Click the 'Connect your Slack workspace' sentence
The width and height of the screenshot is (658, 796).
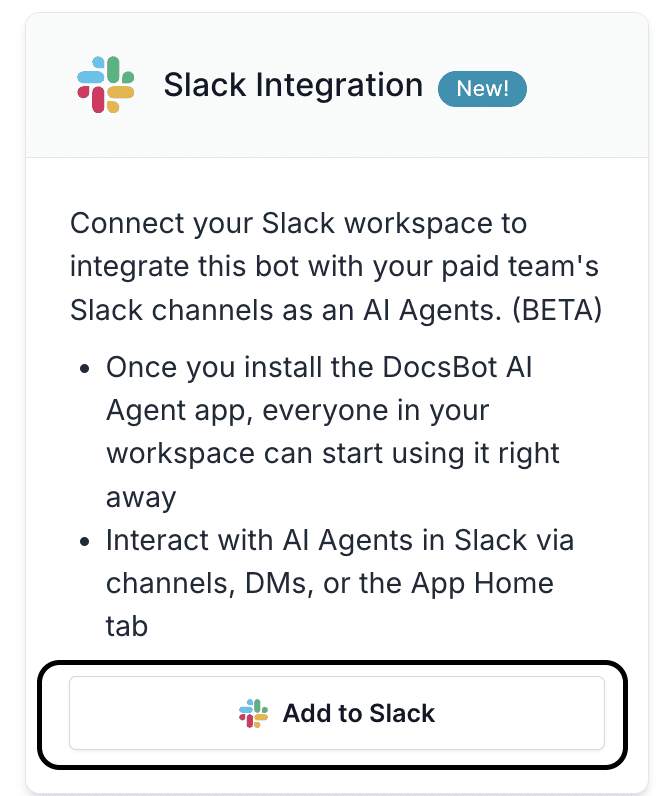point(298,222)
